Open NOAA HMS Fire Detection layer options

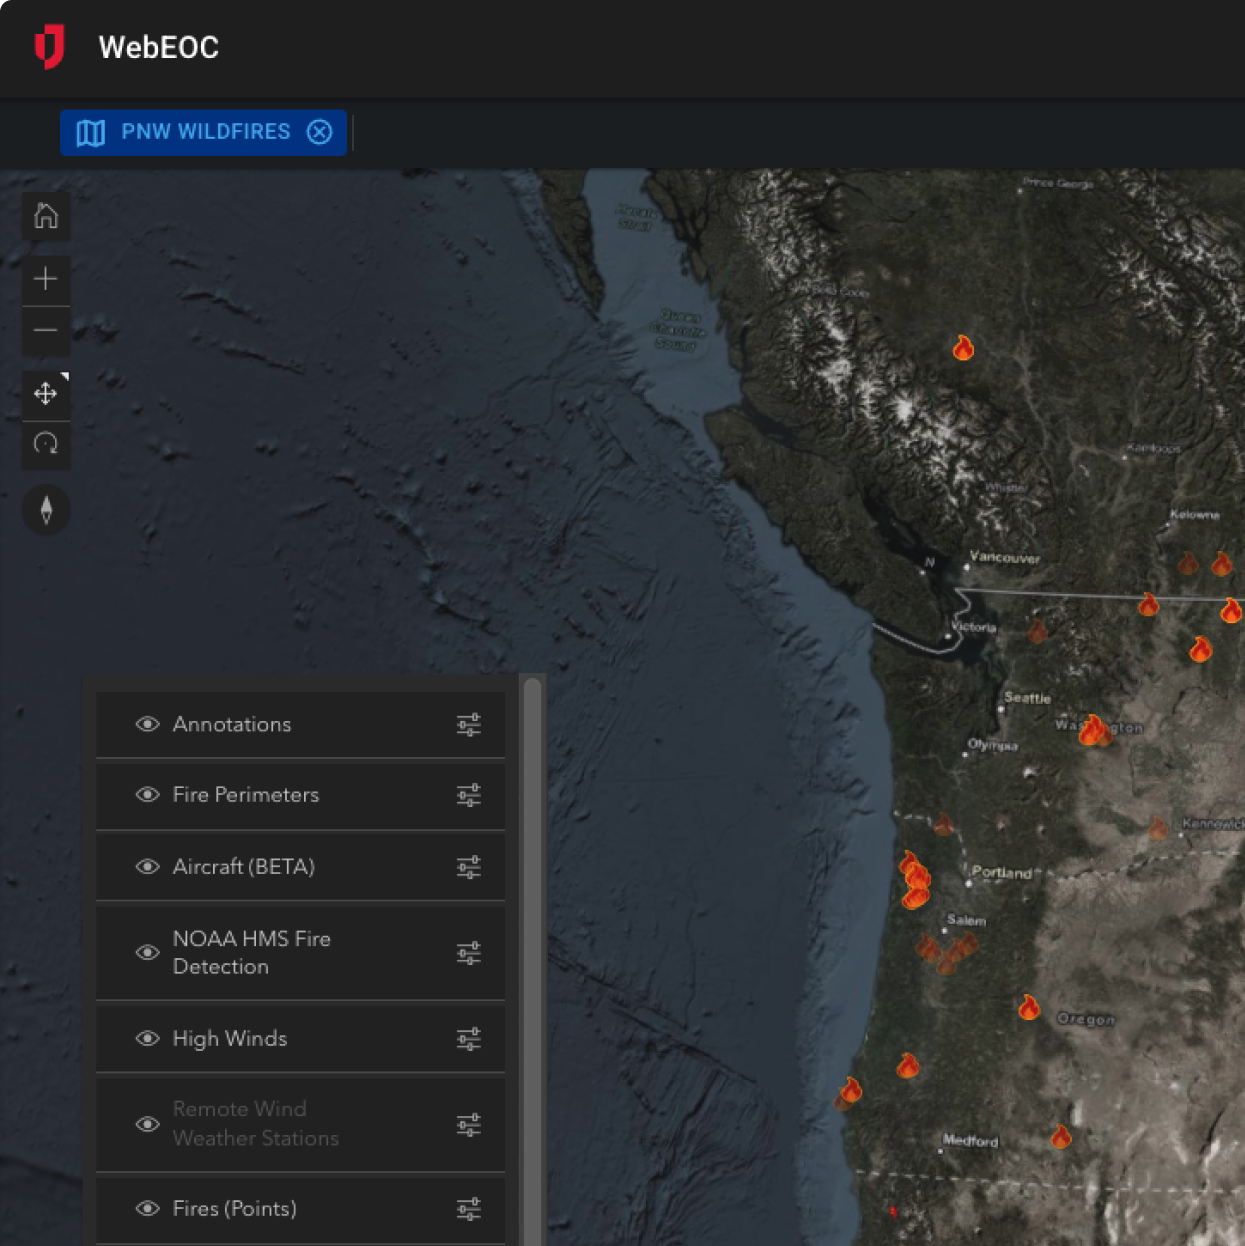pos(468,953)
